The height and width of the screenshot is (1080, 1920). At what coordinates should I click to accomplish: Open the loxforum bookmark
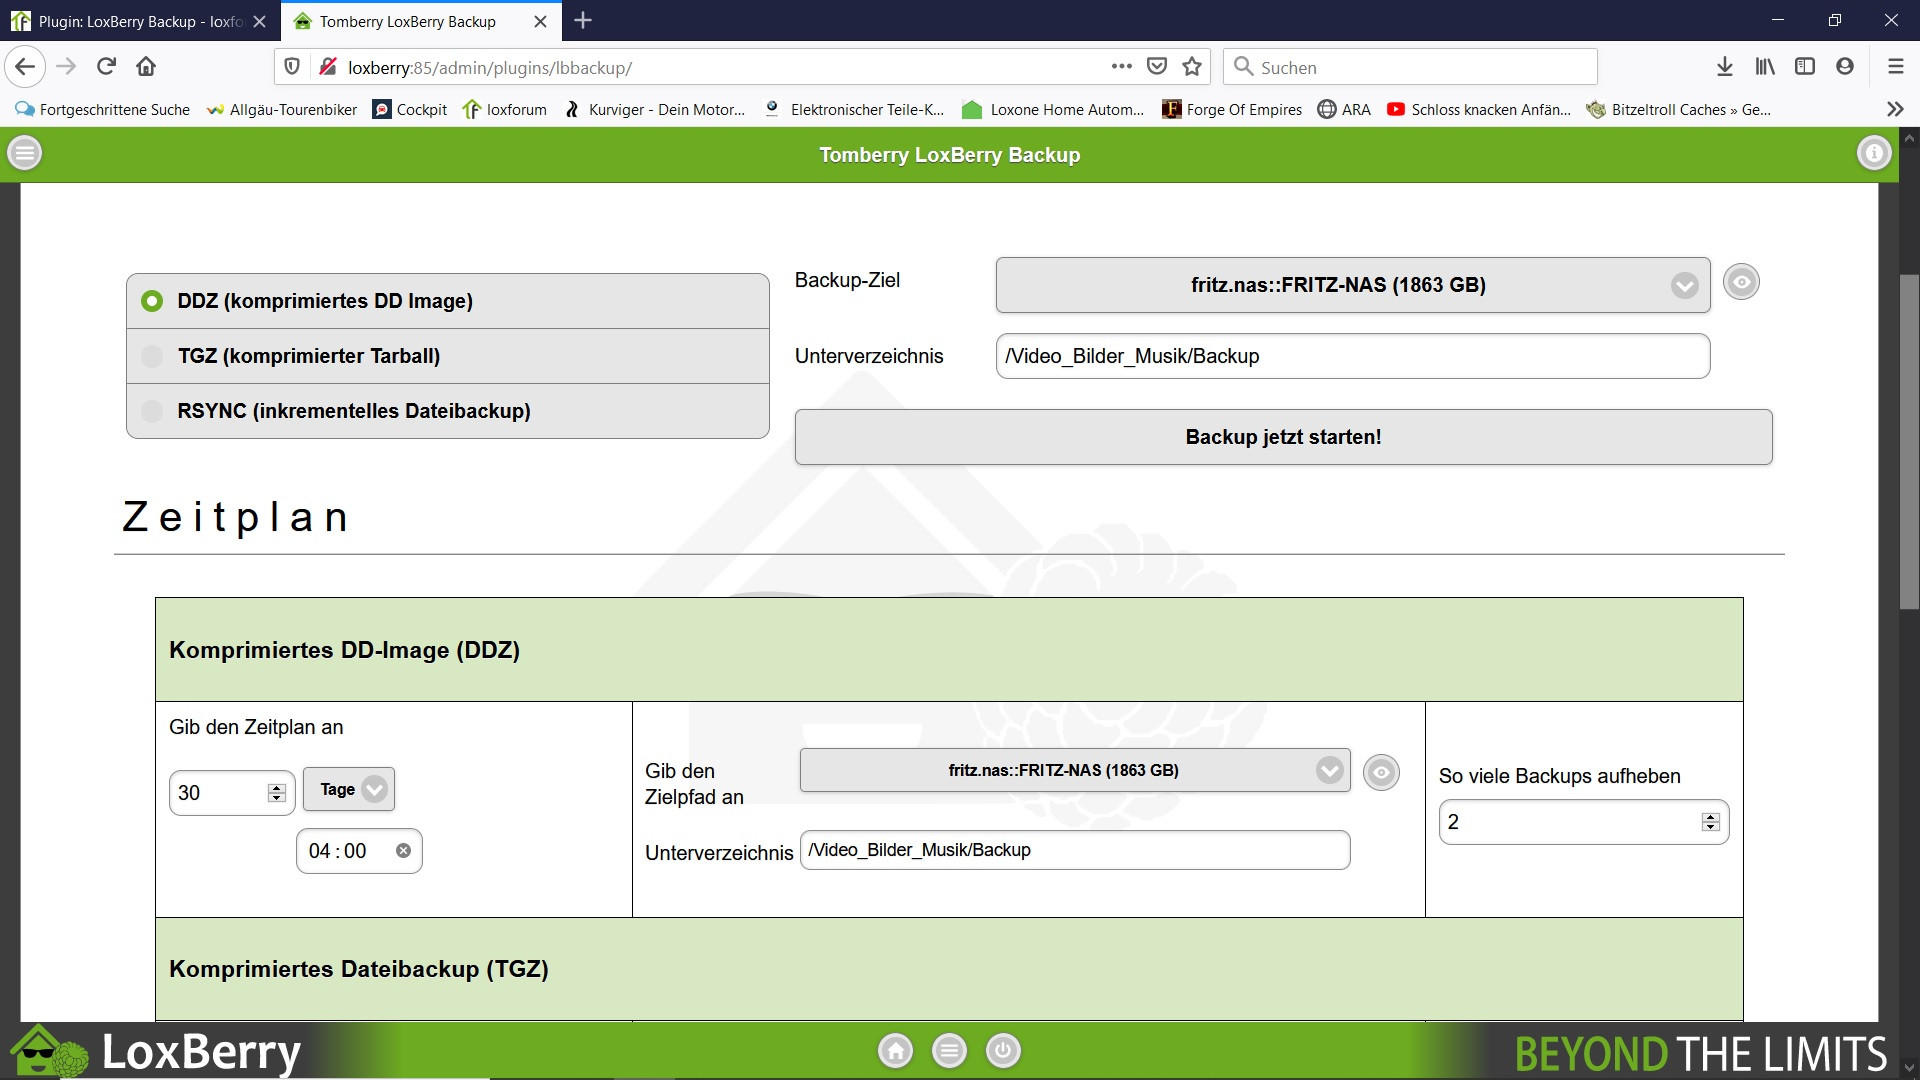505,110
